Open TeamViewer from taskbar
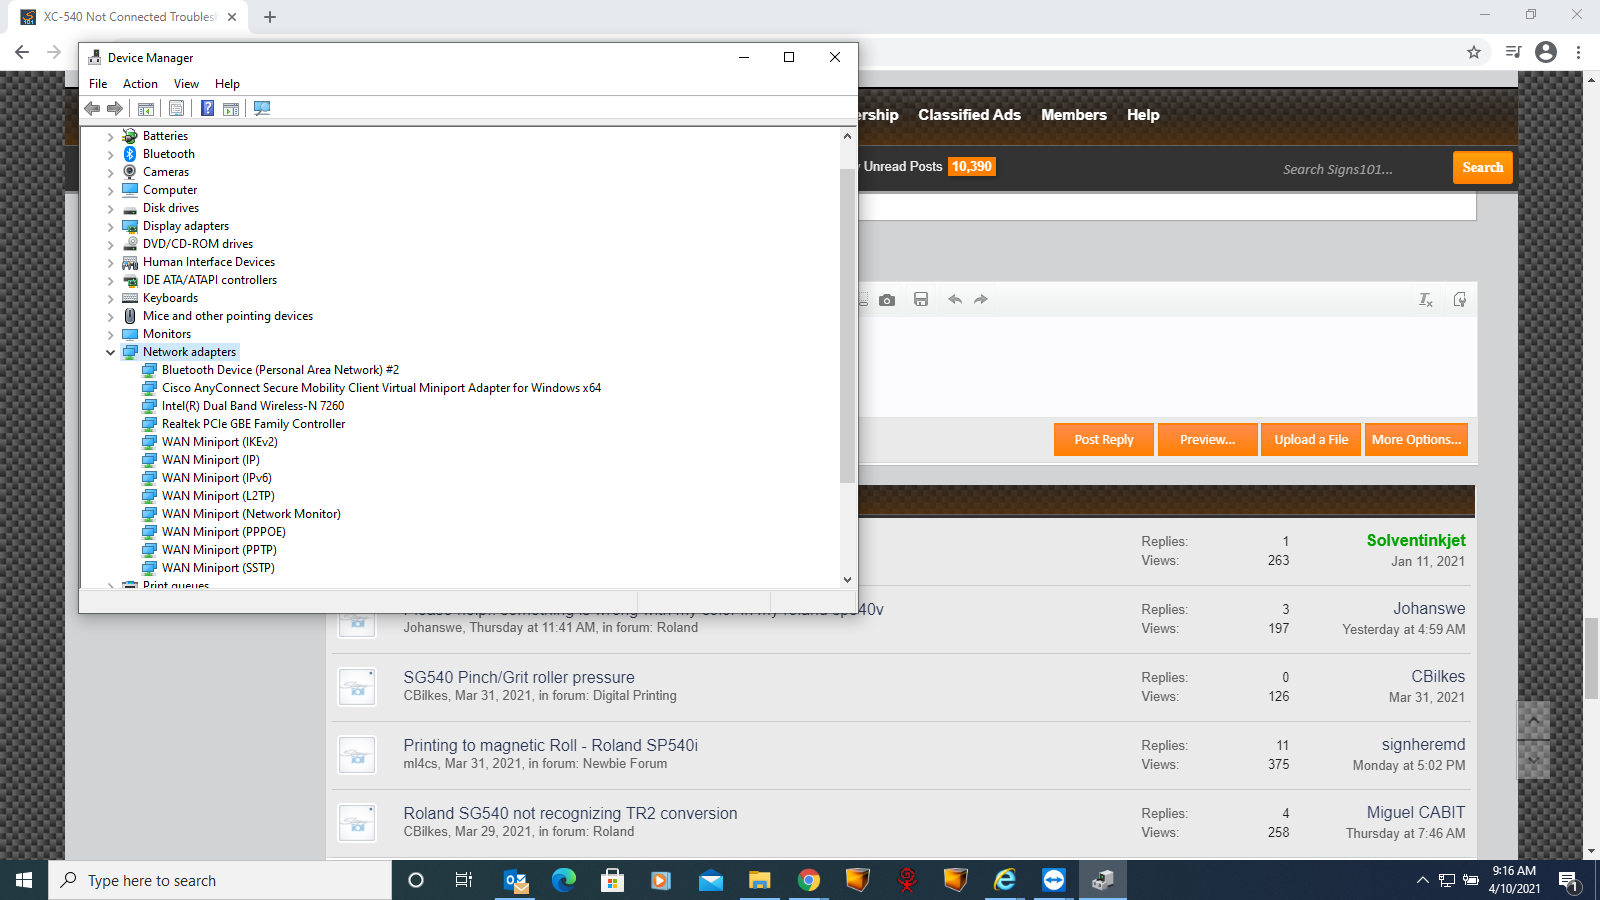This screenshot has height=900, width=1600. (1054, 880)
